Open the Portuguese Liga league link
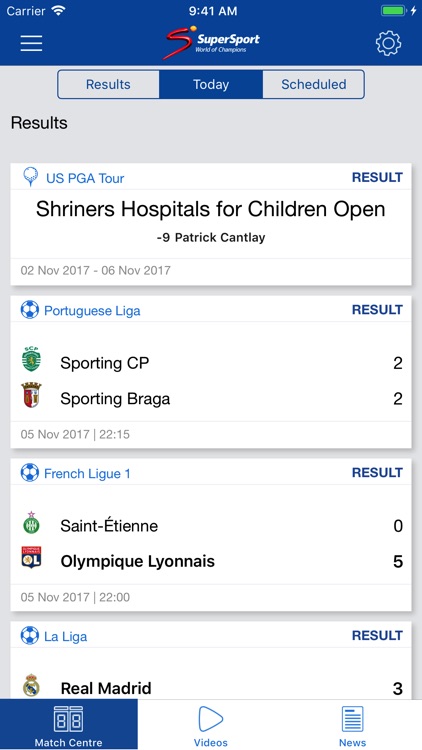 click(x=92, y=311)
